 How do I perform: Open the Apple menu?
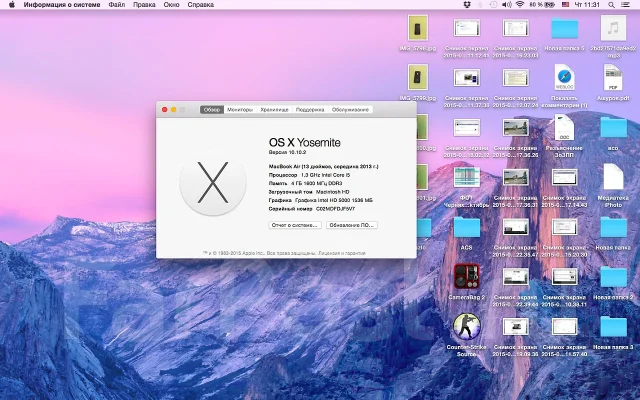[x=12, y=5]
